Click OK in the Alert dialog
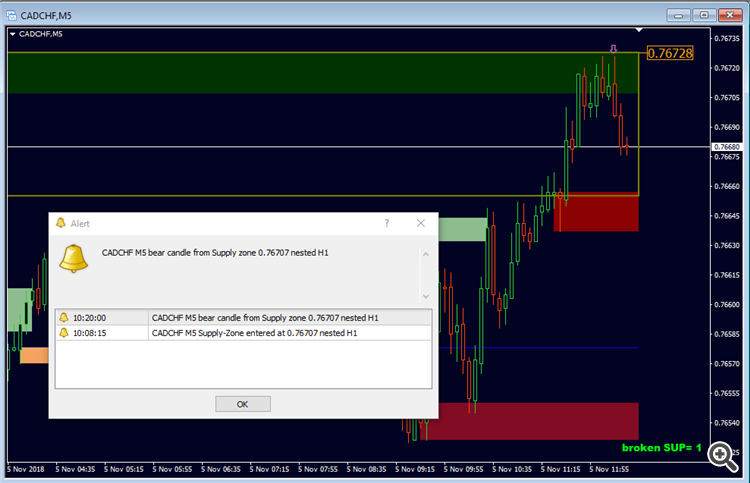 tap(243, 404)
